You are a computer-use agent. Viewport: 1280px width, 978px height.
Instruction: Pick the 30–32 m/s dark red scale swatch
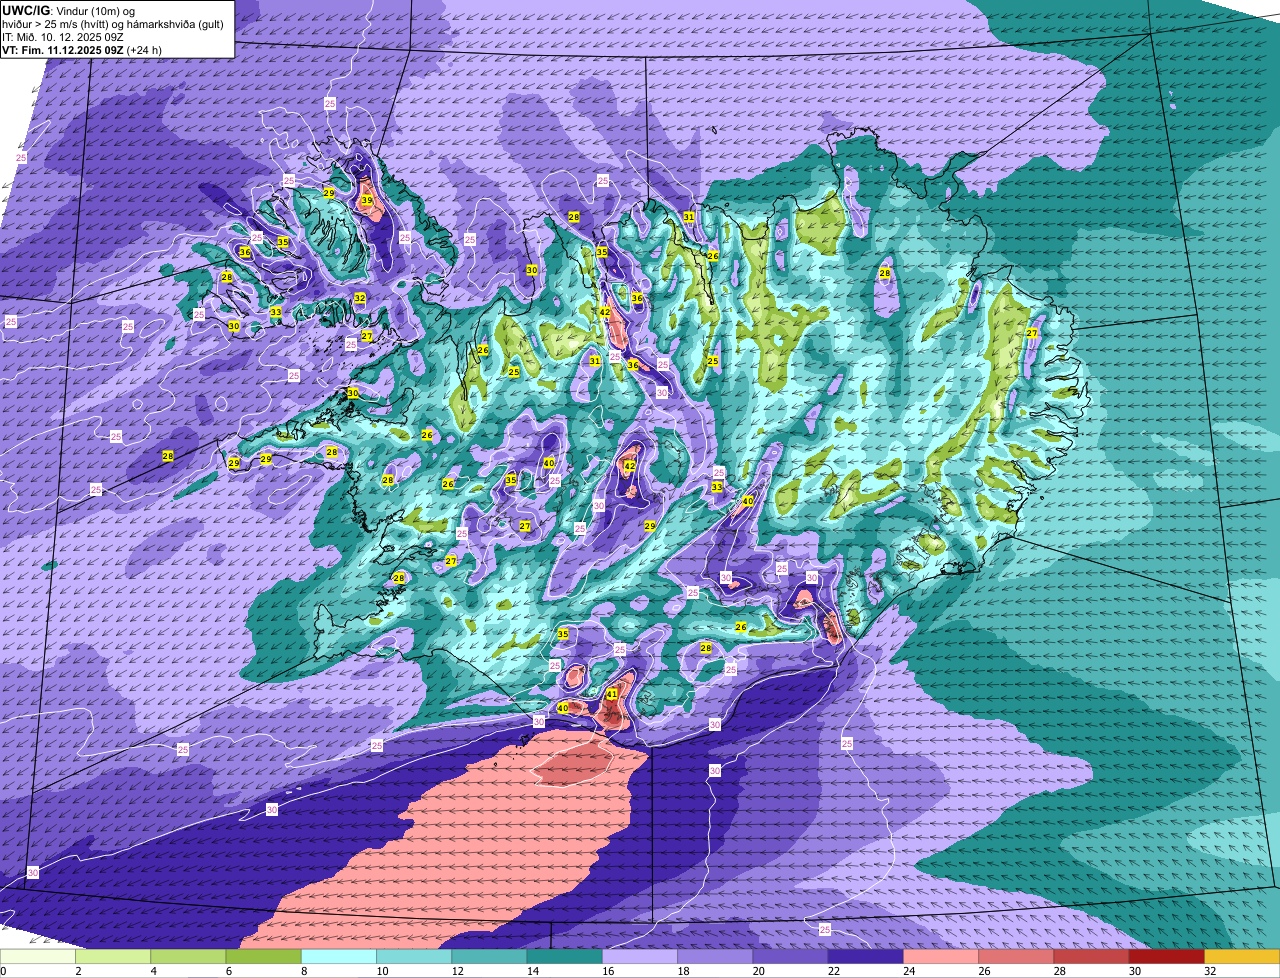pyautogui.click(x=1166, y=956)
